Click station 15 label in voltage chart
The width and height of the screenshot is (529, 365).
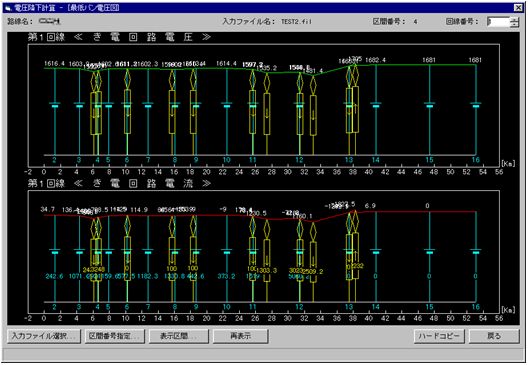tap(429, 160)
